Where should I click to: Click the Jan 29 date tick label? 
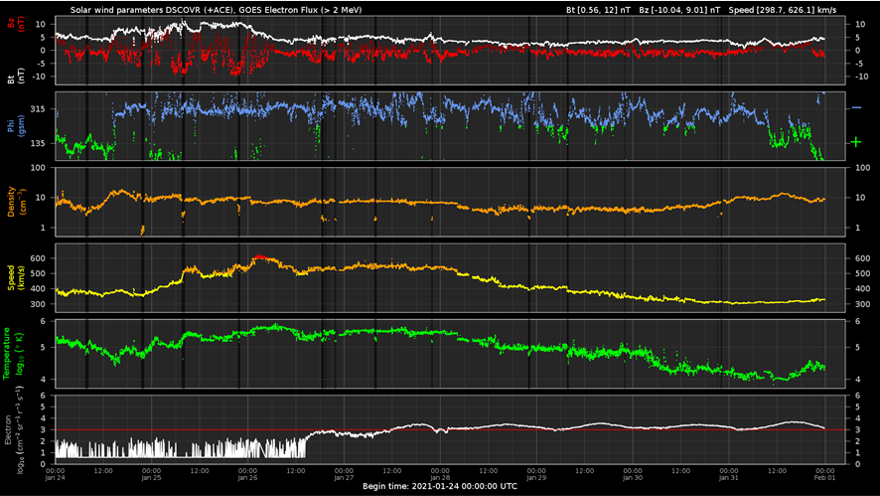535,477
